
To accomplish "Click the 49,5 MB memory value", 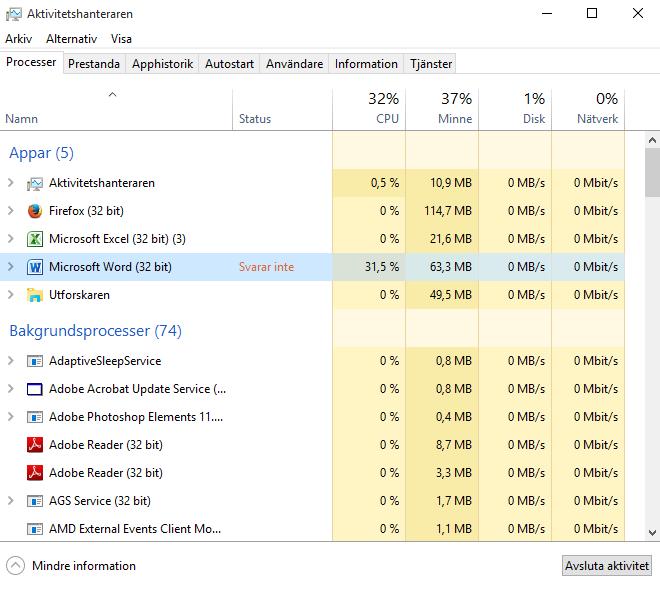I will (451, 295).
